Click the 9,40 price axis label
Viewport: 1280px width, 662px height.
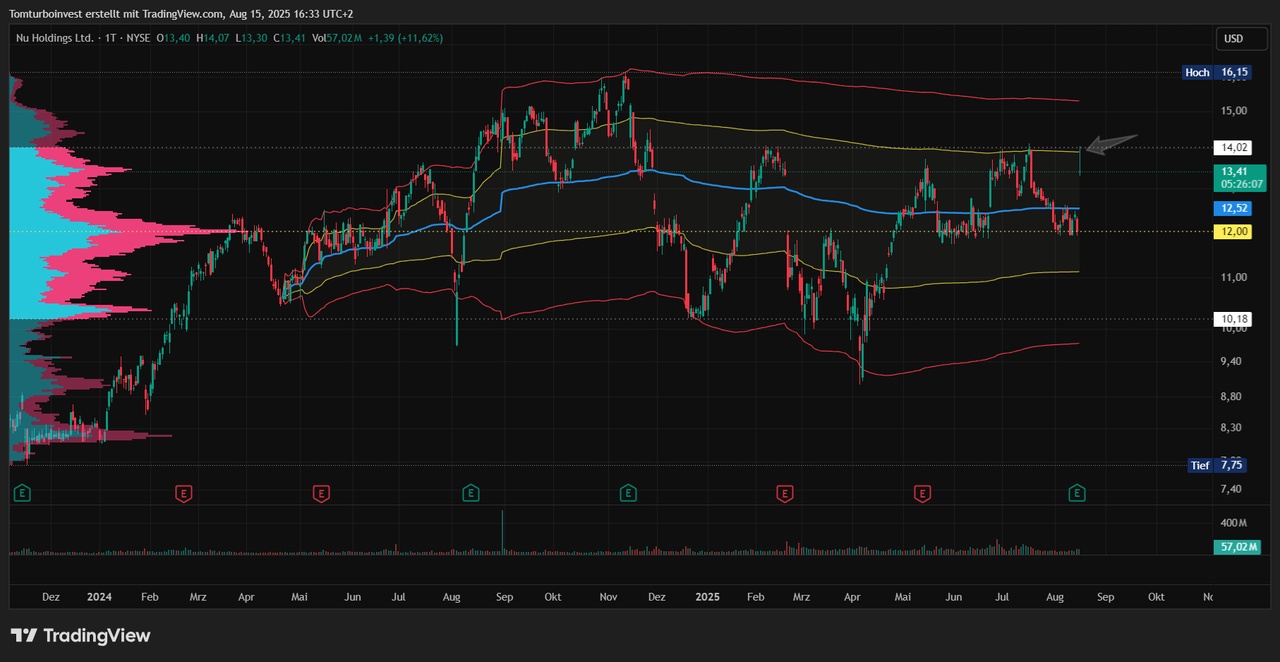[x=1232, y=361]
